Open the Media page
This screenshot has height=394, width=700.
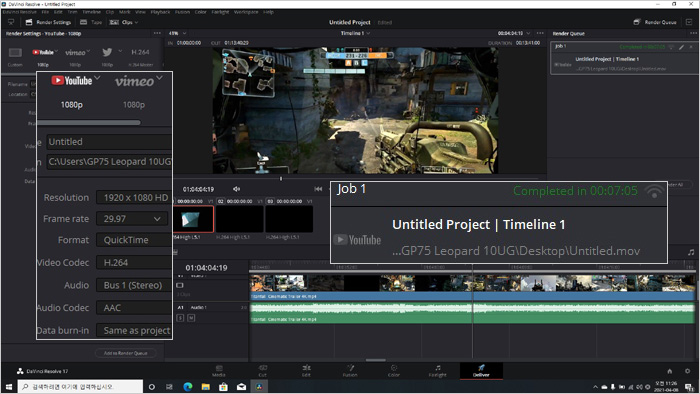(x=219, y=371)
